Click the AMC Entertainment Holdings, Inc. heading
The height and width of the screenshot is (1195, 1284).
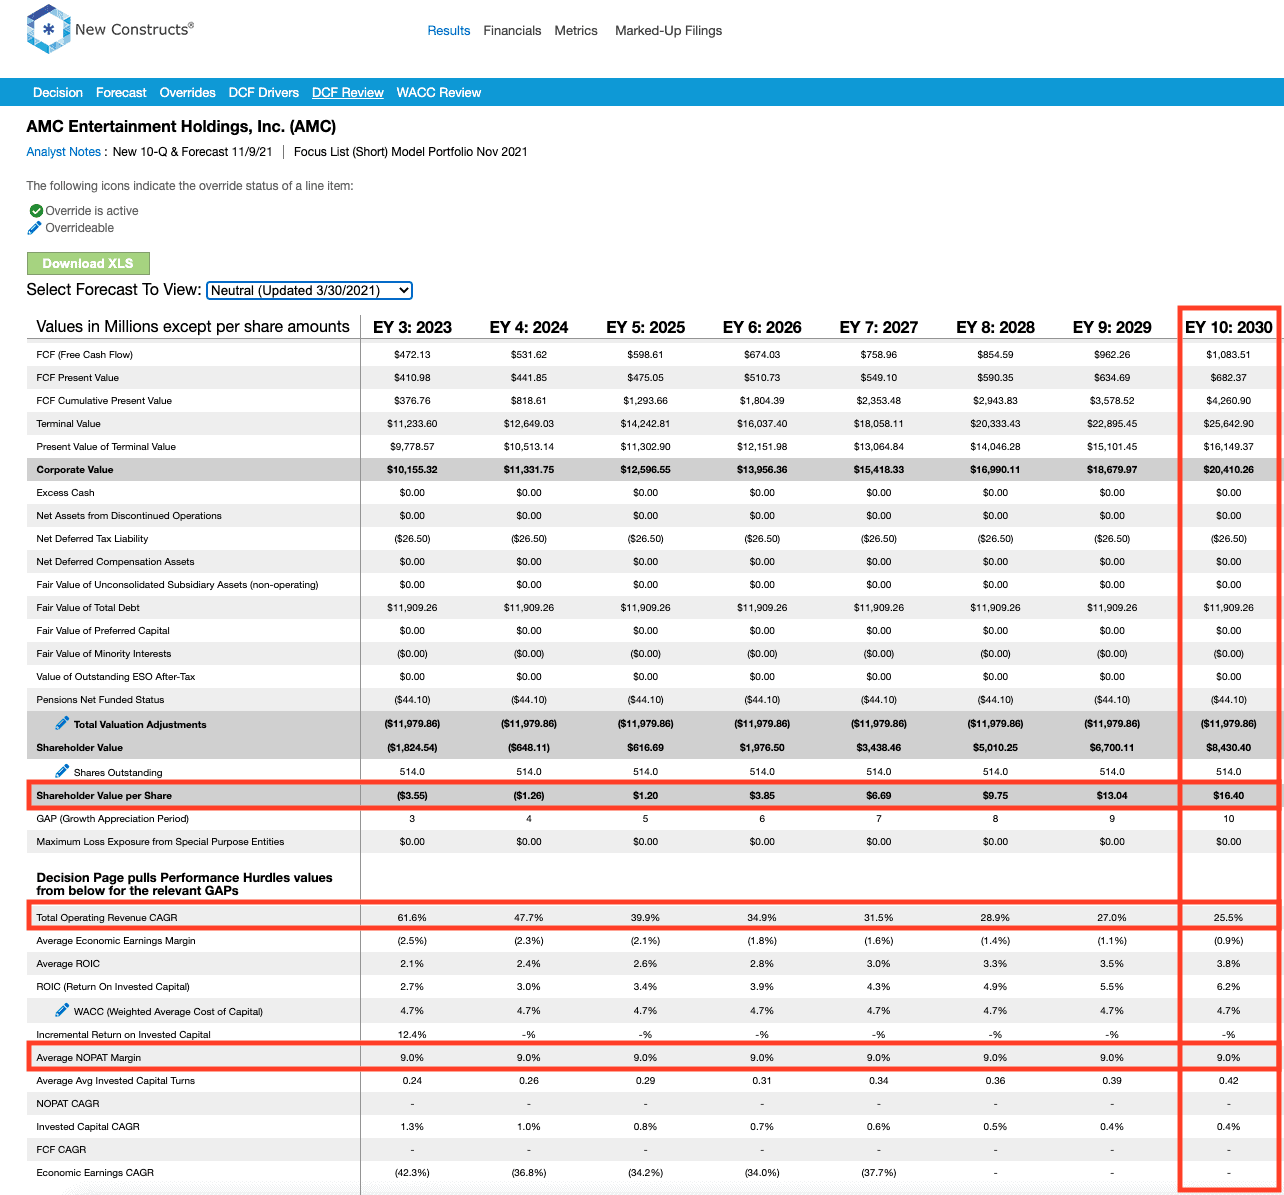pos(181,127)
